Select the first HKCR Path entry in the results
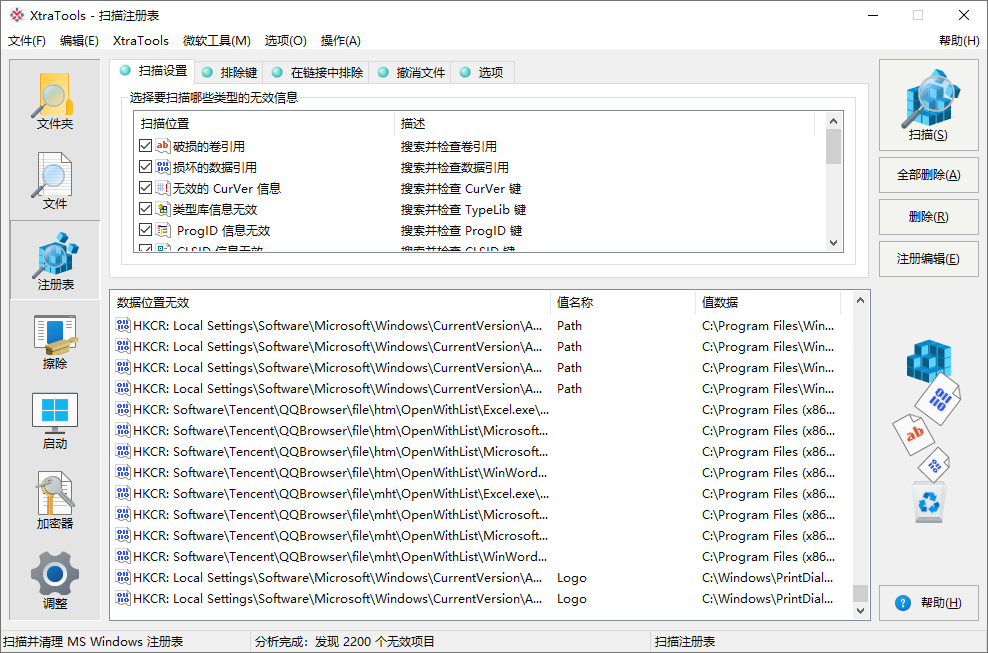This screenshot has width=988, height=653. pyautogui.click(x=300, y=324)
